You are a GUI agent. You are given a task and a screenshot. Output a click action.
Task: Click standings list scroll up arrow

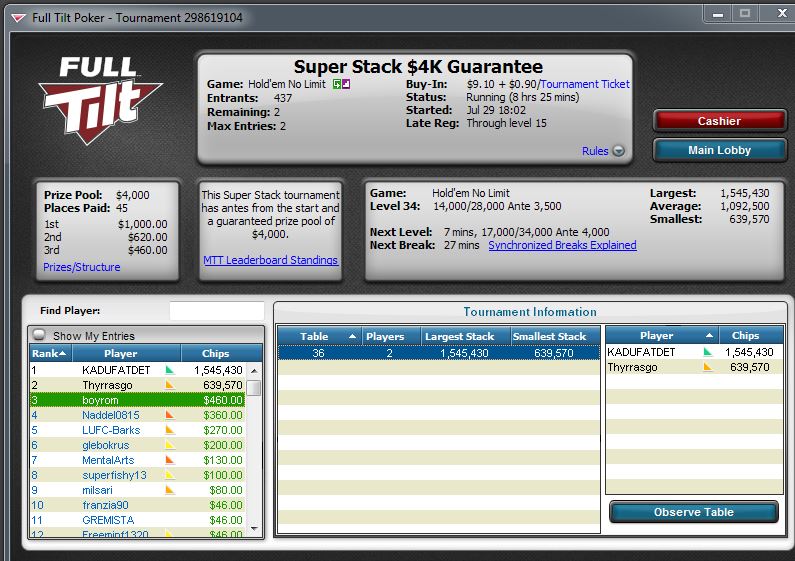[x=255, y=371]
